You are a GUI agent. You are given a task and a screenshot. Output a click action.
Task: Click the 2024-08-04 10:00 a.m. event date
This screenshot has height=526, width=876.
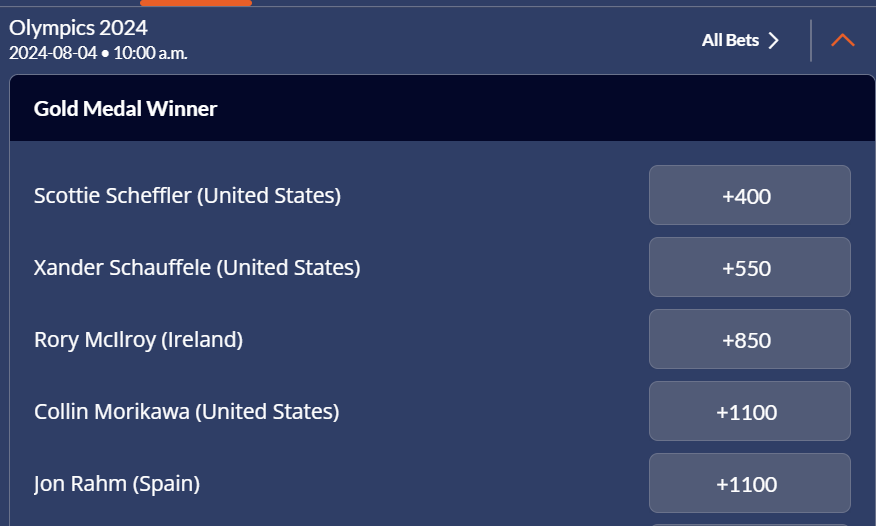click(98, 52)
